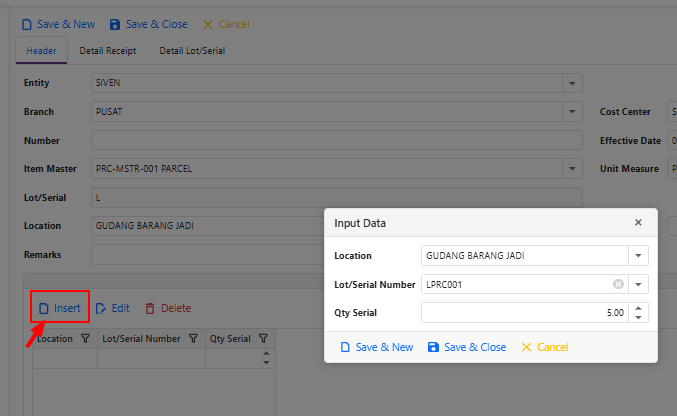Viewport: 677px width, 416px height.
Task: Expand the Item Master dropdown arrow
Action: (572, 169)
